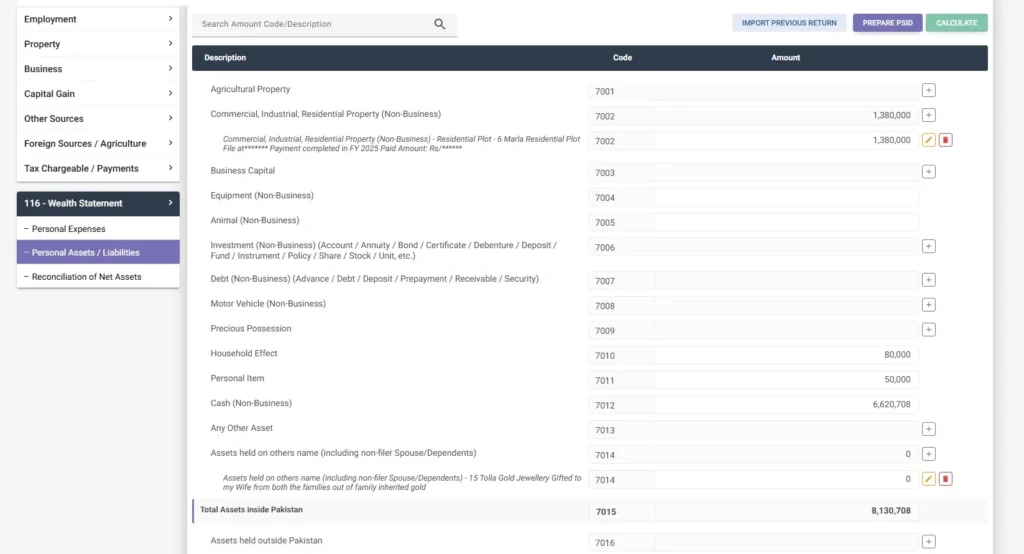The image size is (1024, 554).
Task: Click the Household Effect amount field
Action: [x=786, y=355]
